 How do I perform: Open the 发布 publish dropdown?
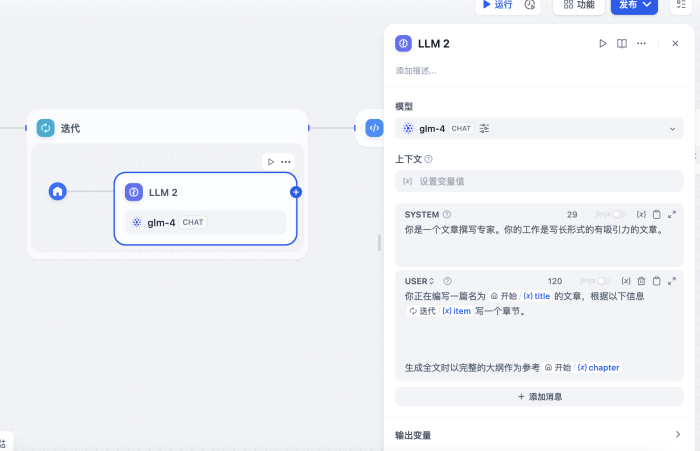(636, 5)
